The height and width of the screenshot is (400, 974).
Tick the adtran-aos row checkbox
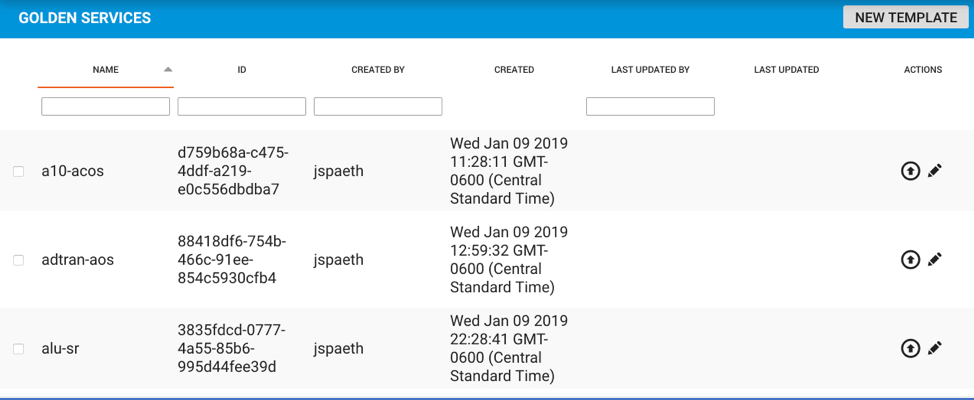click(x=18, y=261)
